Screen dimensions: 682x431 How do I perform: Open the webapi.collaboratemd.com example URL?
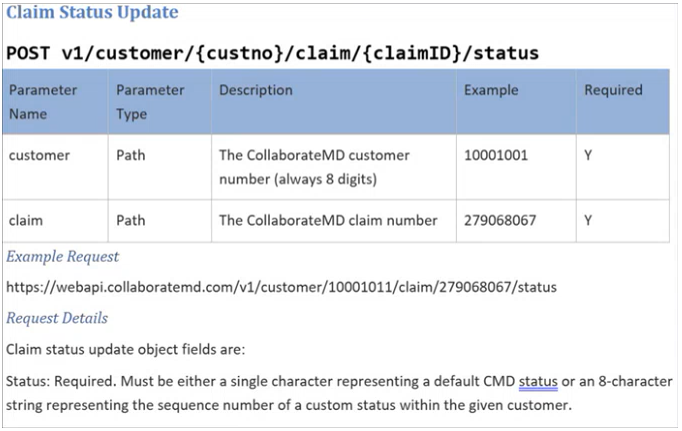[x=281, y=287]
